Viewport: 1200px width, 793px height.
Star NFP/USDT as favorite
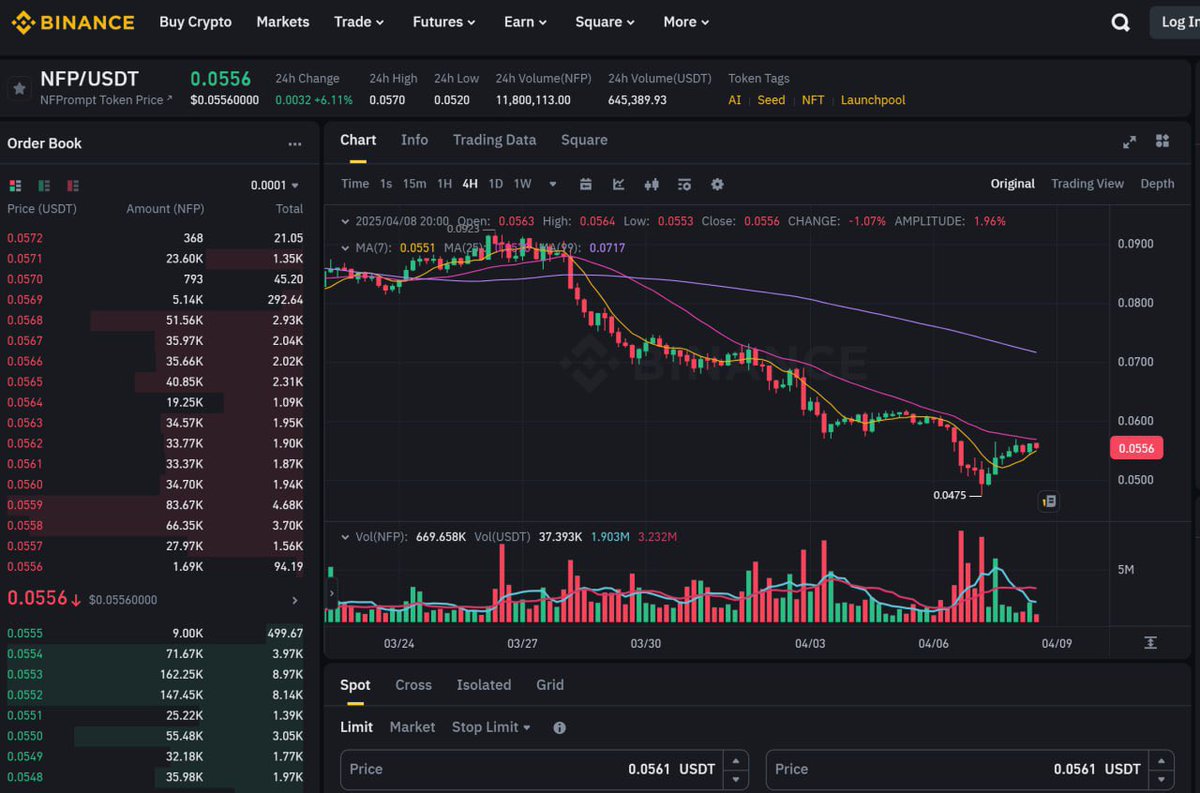pos(19,88)
